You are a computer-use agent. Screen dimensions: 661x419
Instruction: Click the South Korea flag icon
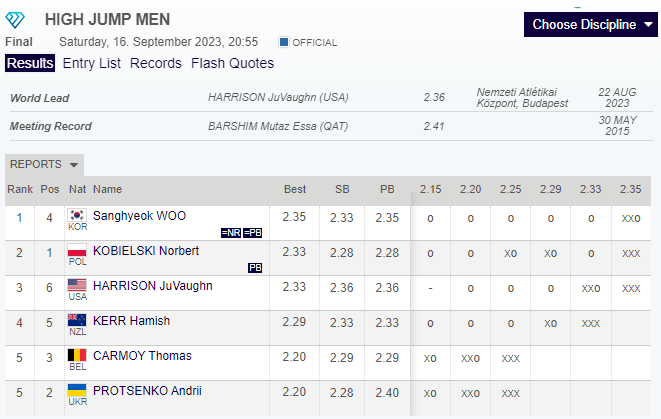coord(77,216)
